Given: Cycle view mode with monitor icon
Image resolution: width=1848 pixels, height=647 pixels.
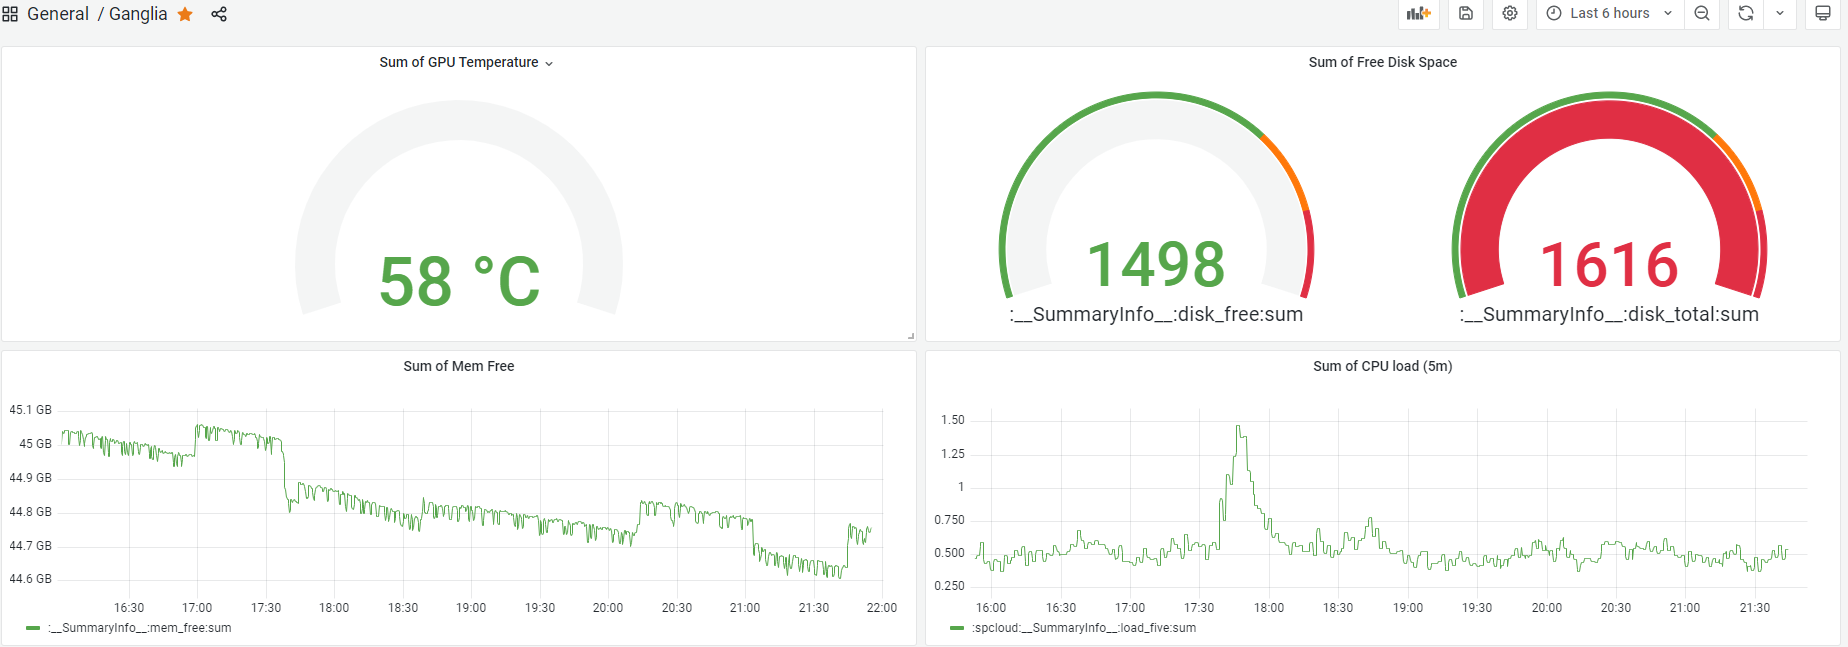Looking at the screenshot, I should pos(1823,13).
